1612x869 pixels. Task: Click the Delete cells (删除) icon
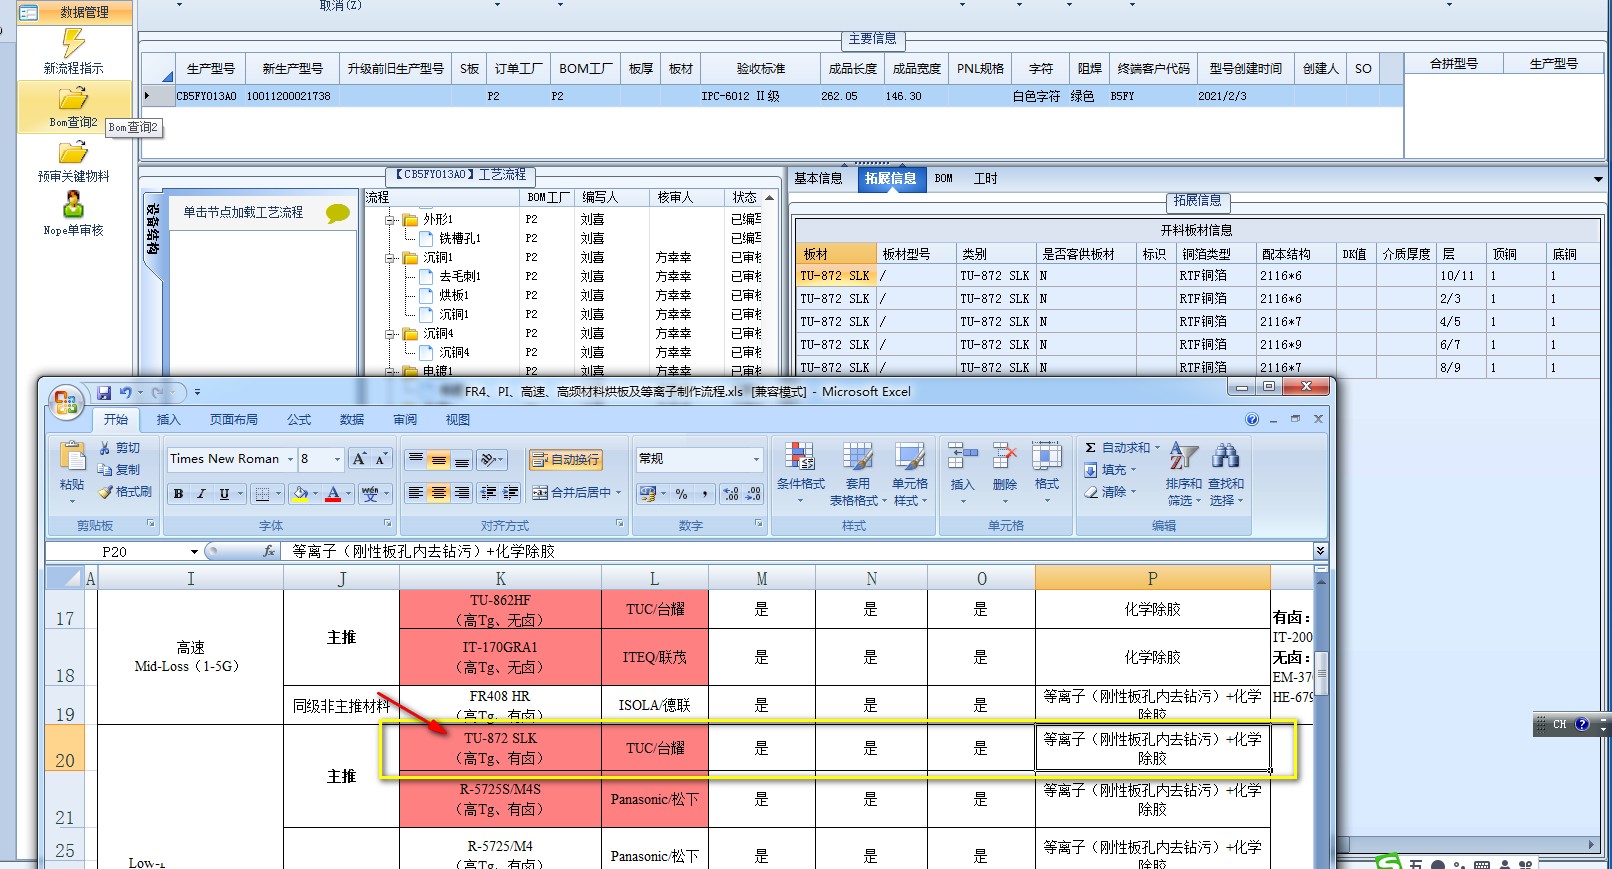pos(1004,456)
